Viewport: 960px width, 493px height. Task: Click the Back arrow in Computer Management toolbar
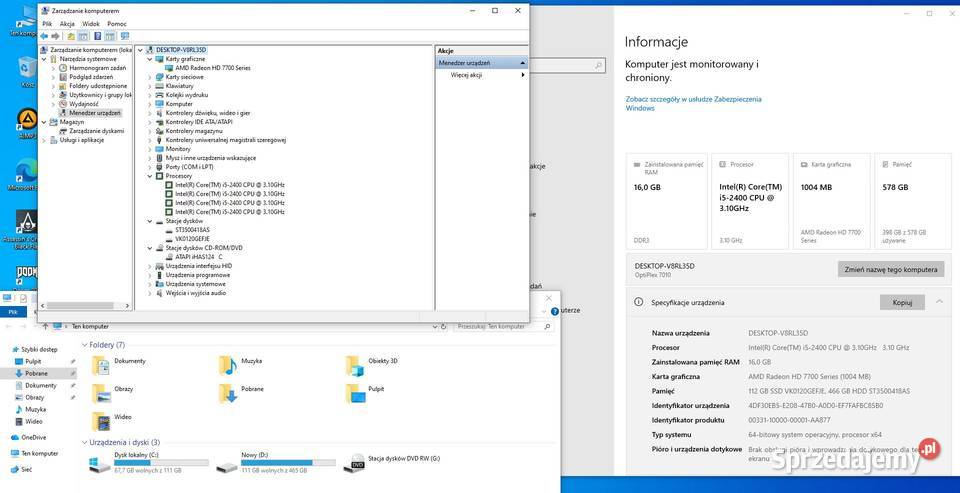click(x=44, y=36)
